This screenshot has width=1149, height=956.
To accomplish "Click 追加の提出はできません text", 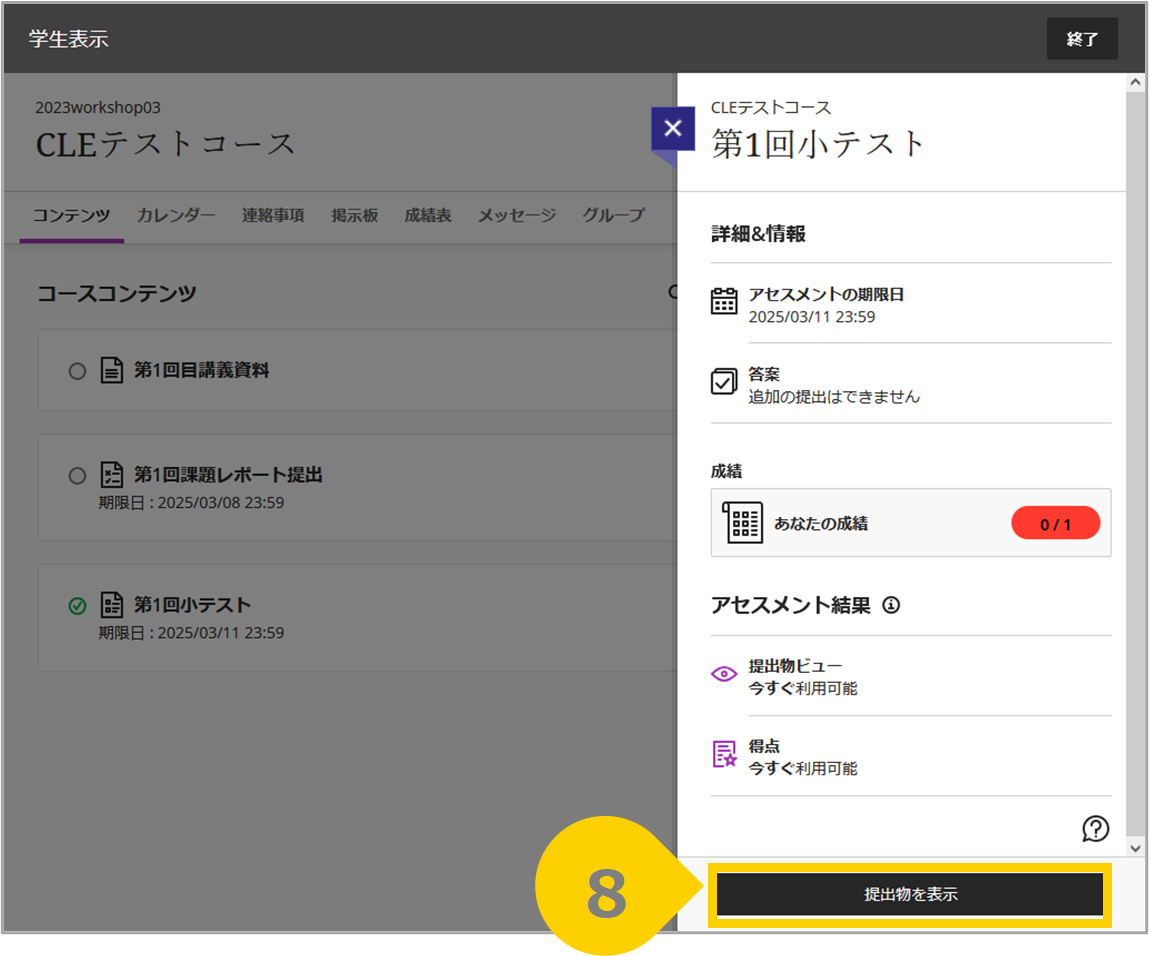I will [834, 396].
